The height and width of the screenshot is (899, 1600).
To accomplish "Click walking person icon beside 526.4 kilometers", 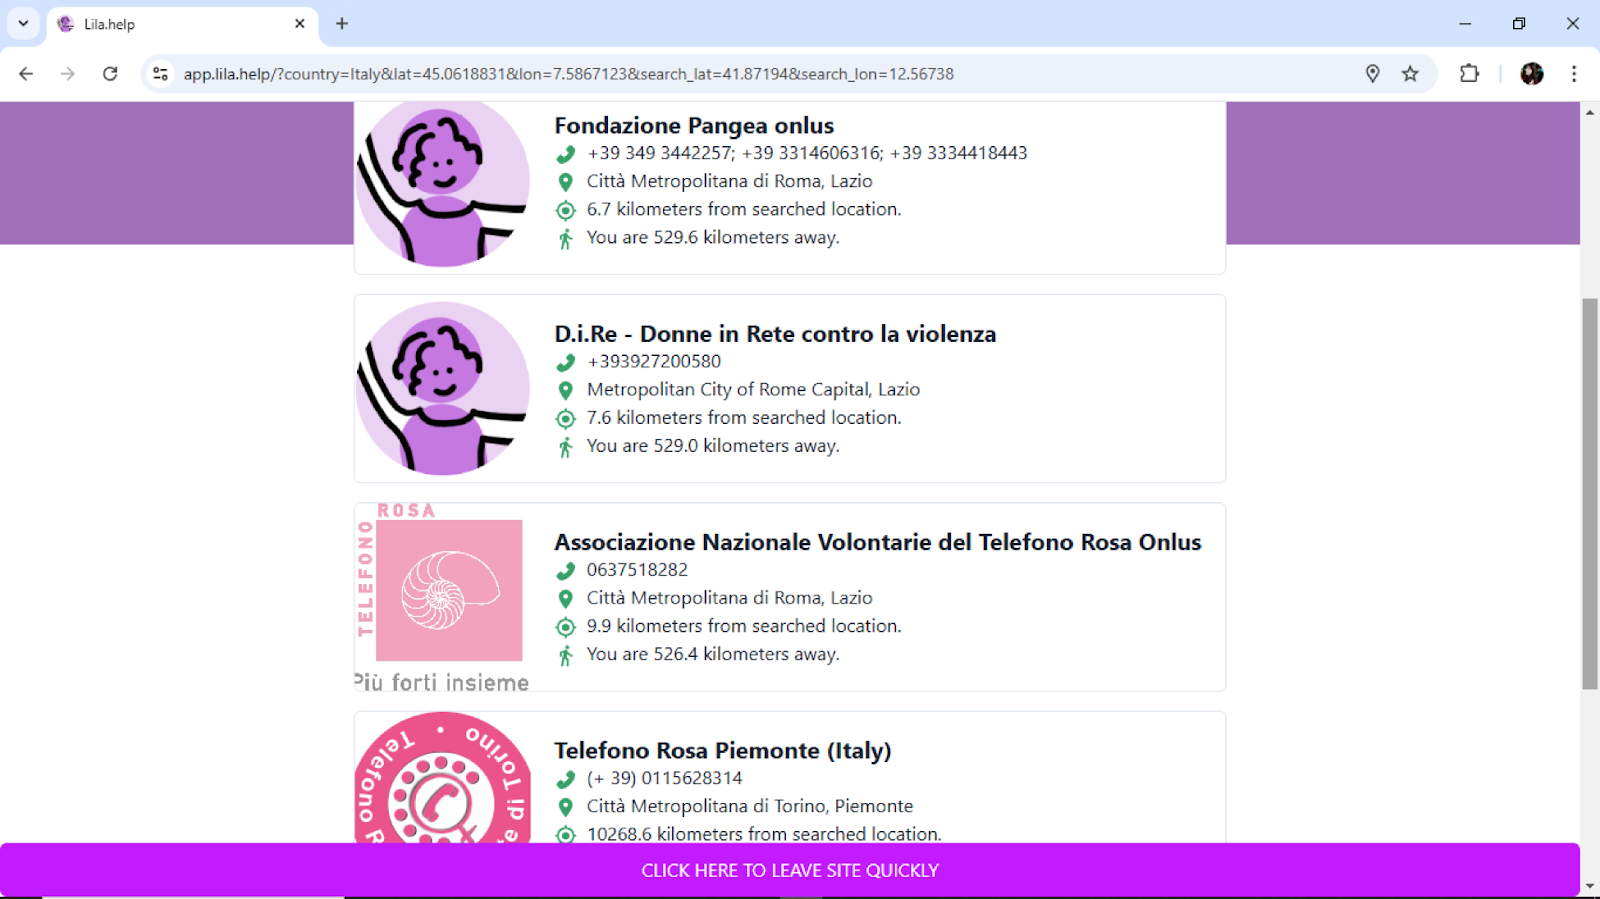I will [565, 655].
